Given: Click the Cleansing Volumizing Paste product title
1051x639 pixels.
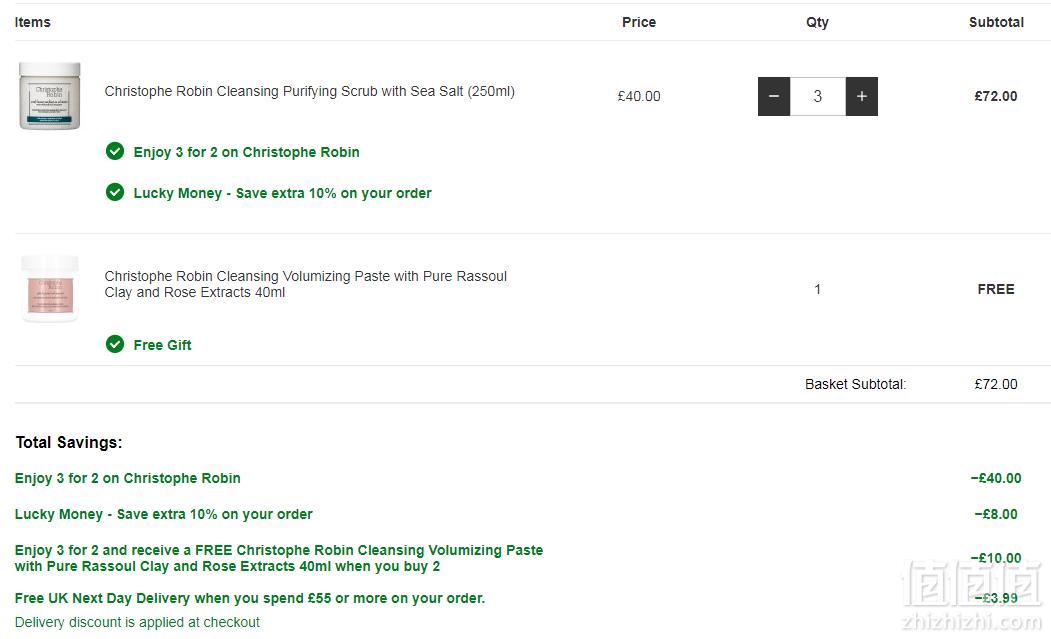Looking at the screenshot, I should (x=306, y=284).
